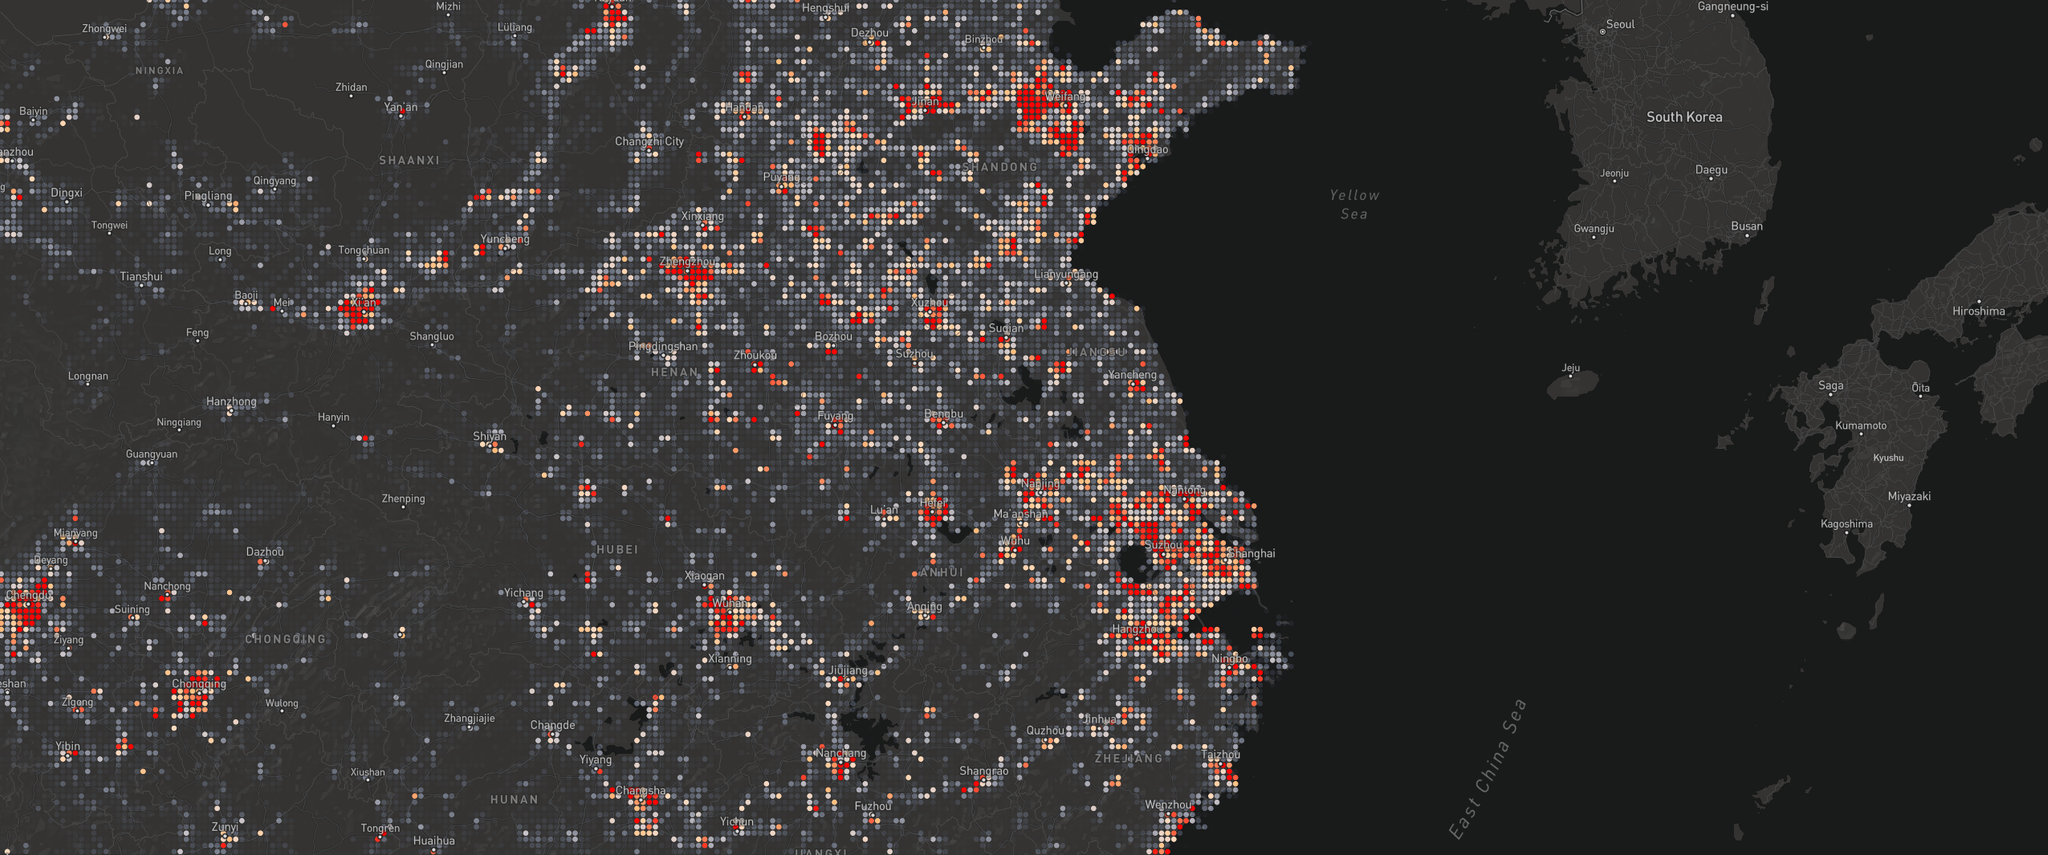The image size is (2048, 855).
Task: Select the Quzhou city label
Action: pos(1045,730)
